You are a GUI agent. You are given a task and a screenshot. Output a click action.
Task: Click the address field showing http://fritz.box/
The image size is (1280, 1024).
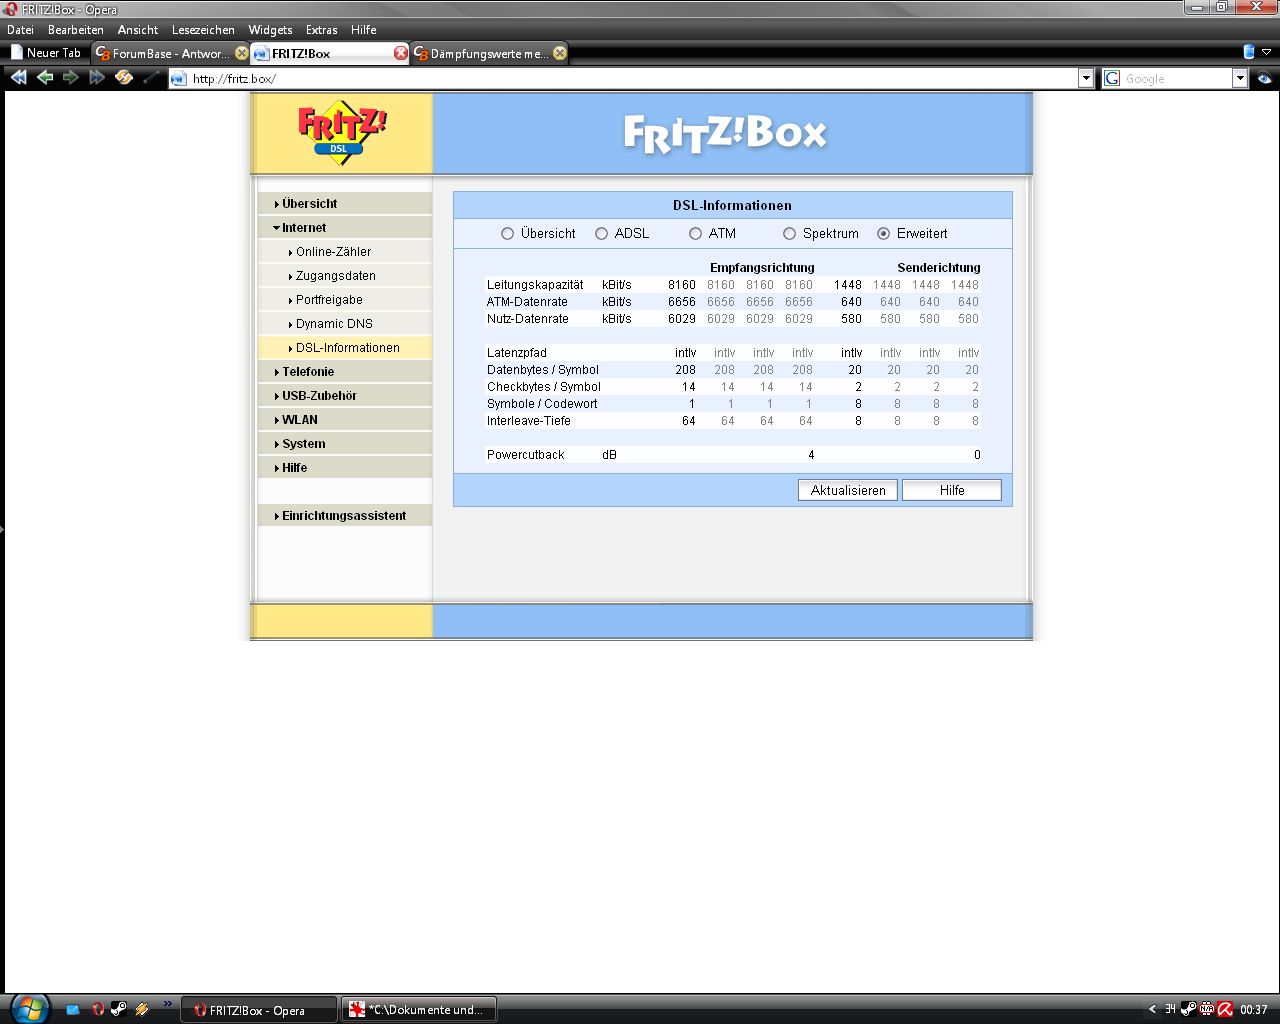click(632, 79)
